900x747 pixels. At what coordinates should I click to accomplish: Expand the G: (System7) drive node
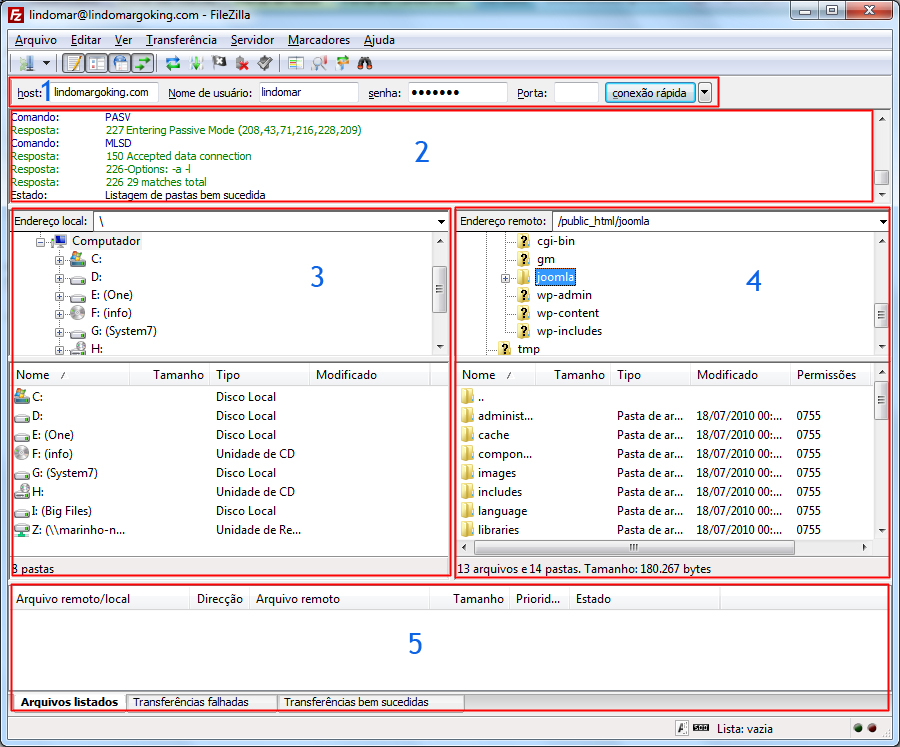[59, 332]
